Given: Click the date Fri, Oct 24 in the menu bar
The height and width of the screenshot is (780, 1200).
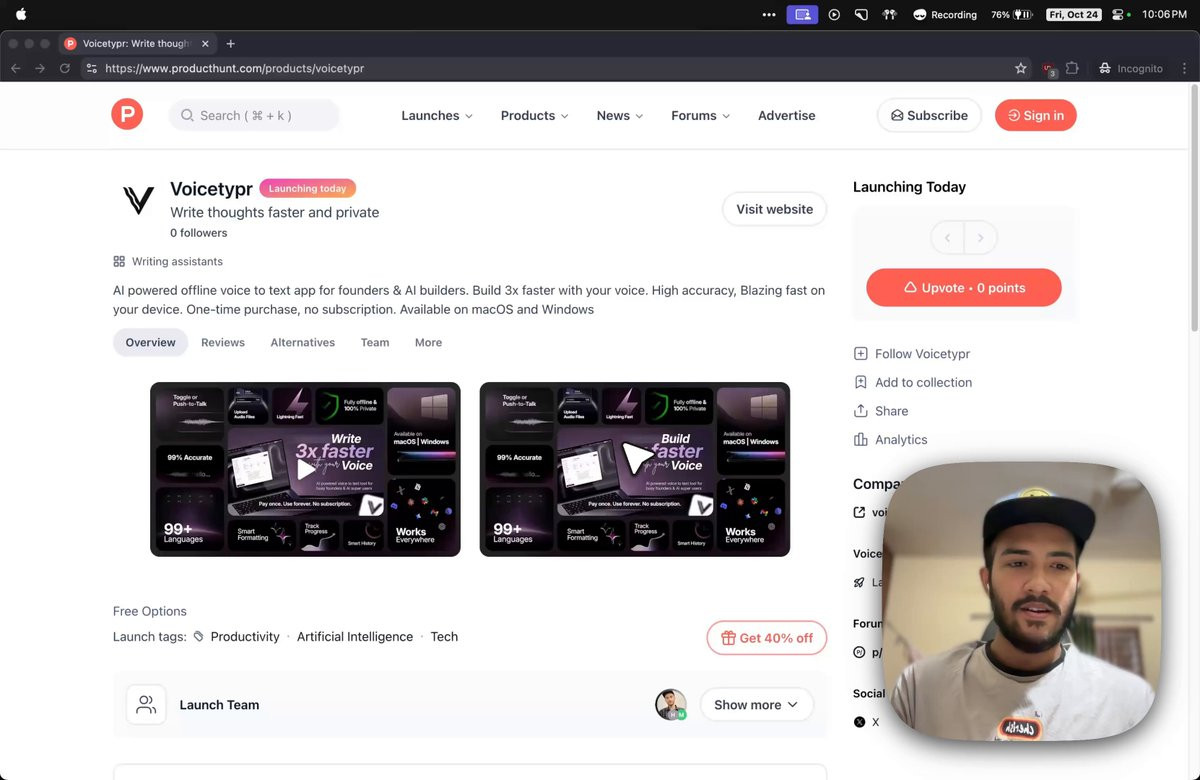Looking at the screenshot, I should point(1073,14).
